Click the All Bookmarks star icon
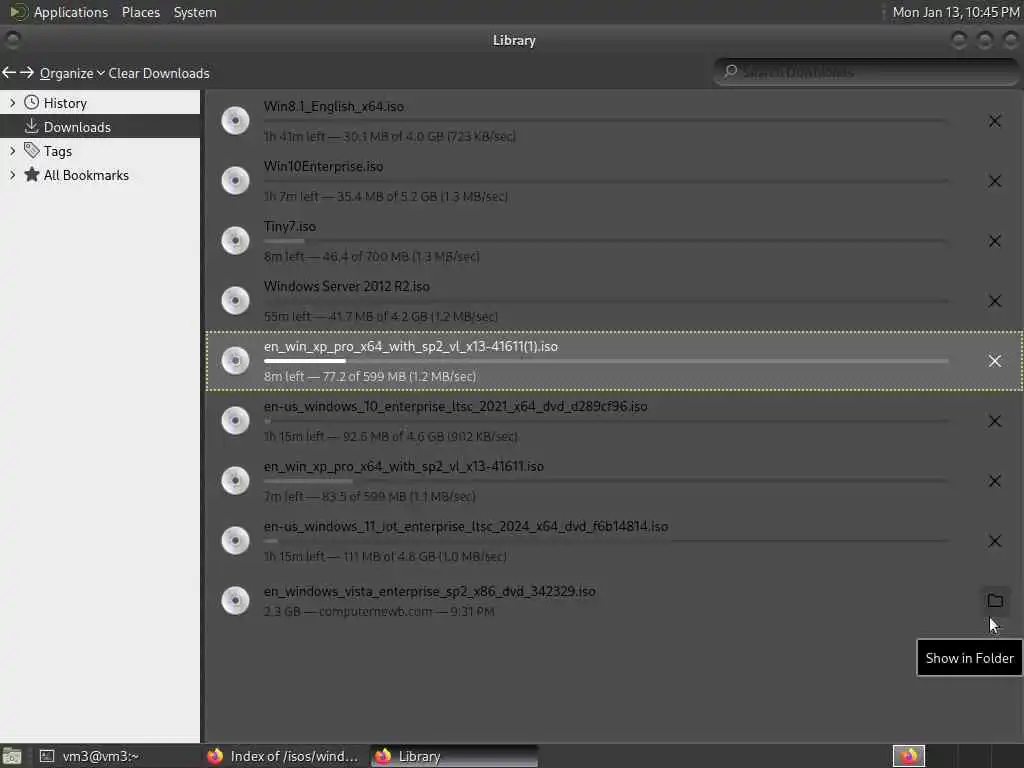 [31, 174]
